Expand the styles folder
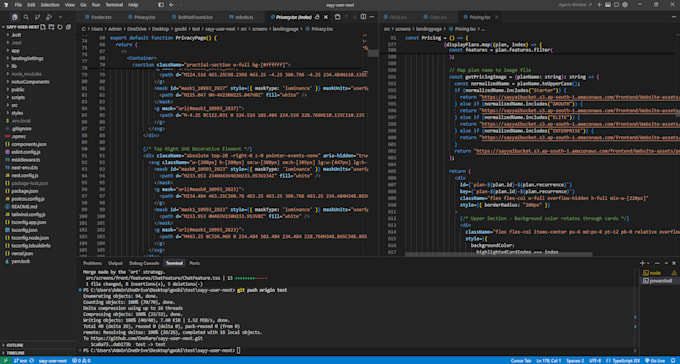The height and width of the screenshot is (364, 680). click(39, 113)
